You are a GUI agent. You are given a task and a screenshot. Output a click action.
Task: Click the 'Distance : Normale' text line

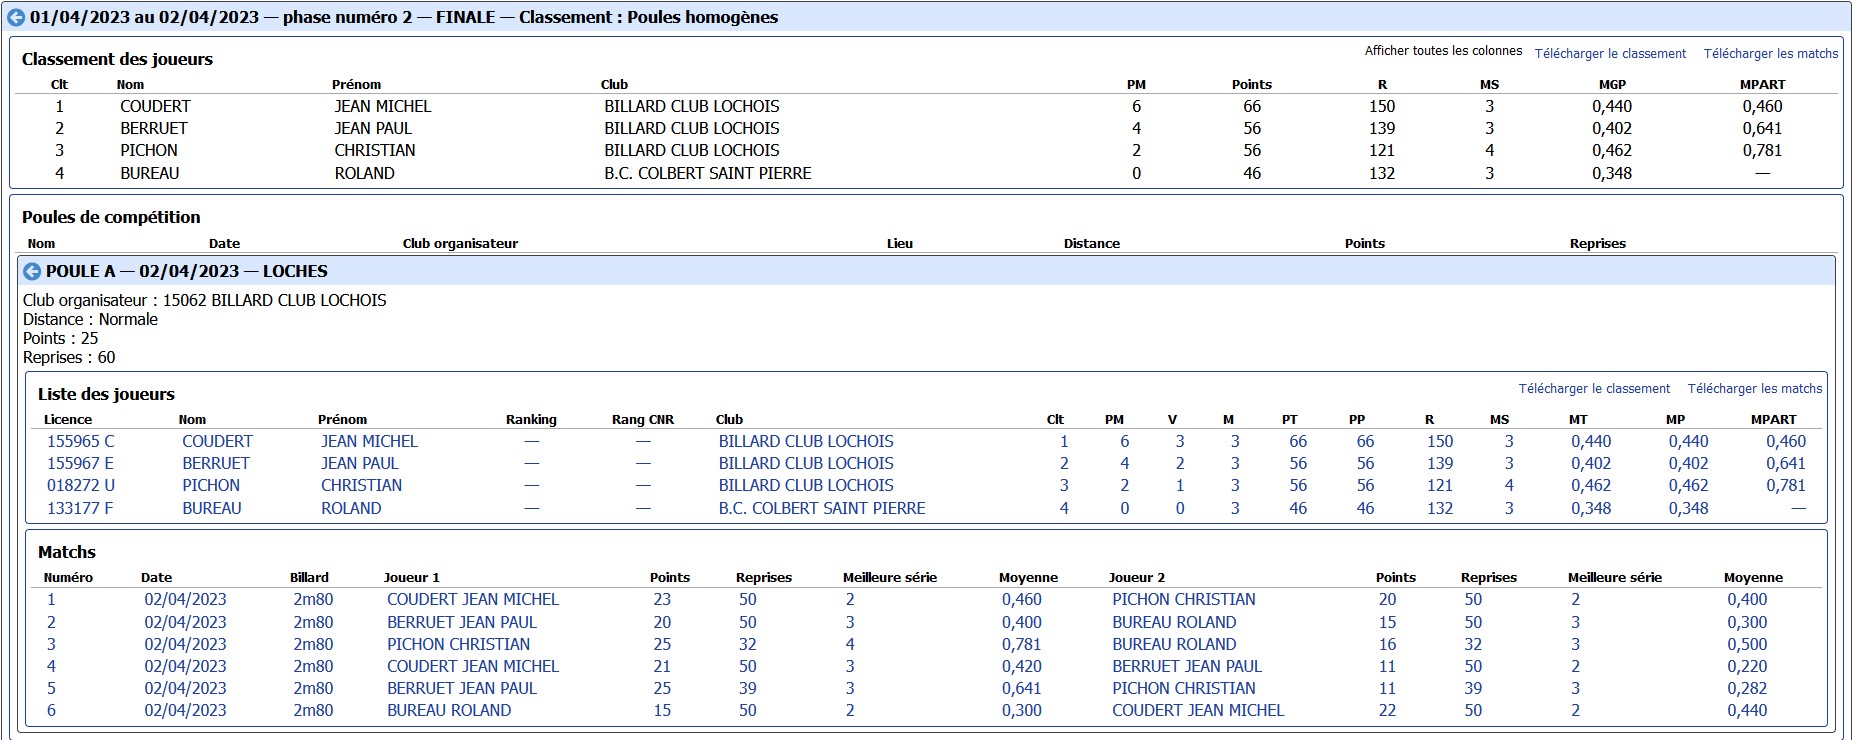click(90, 319)
